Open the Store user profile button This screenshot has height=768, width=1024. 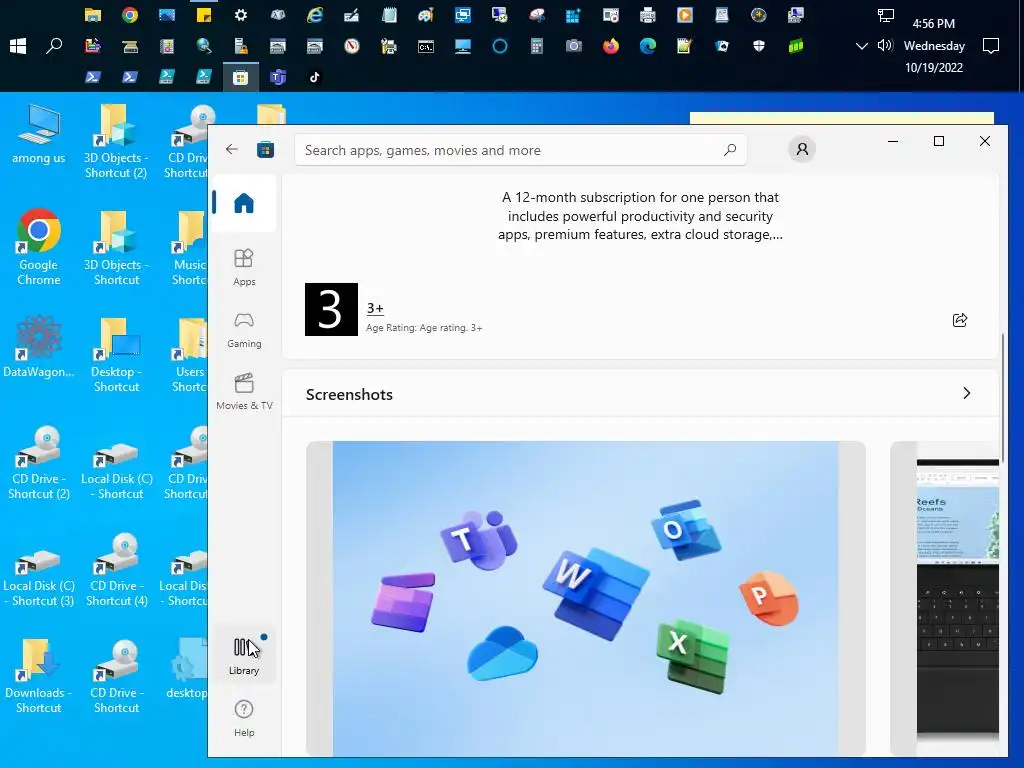click(x=802, y=150)
